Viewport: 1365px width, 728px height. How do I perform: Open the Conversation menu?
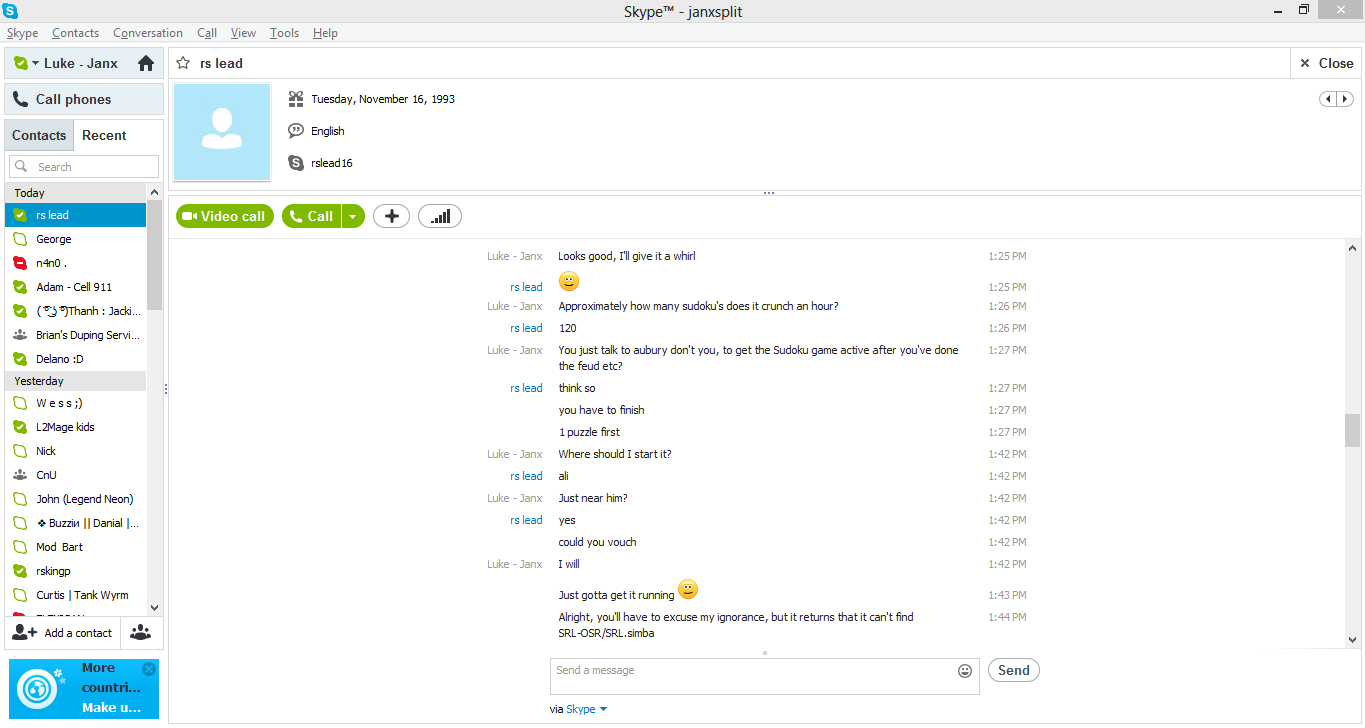(x=148, y=33)
